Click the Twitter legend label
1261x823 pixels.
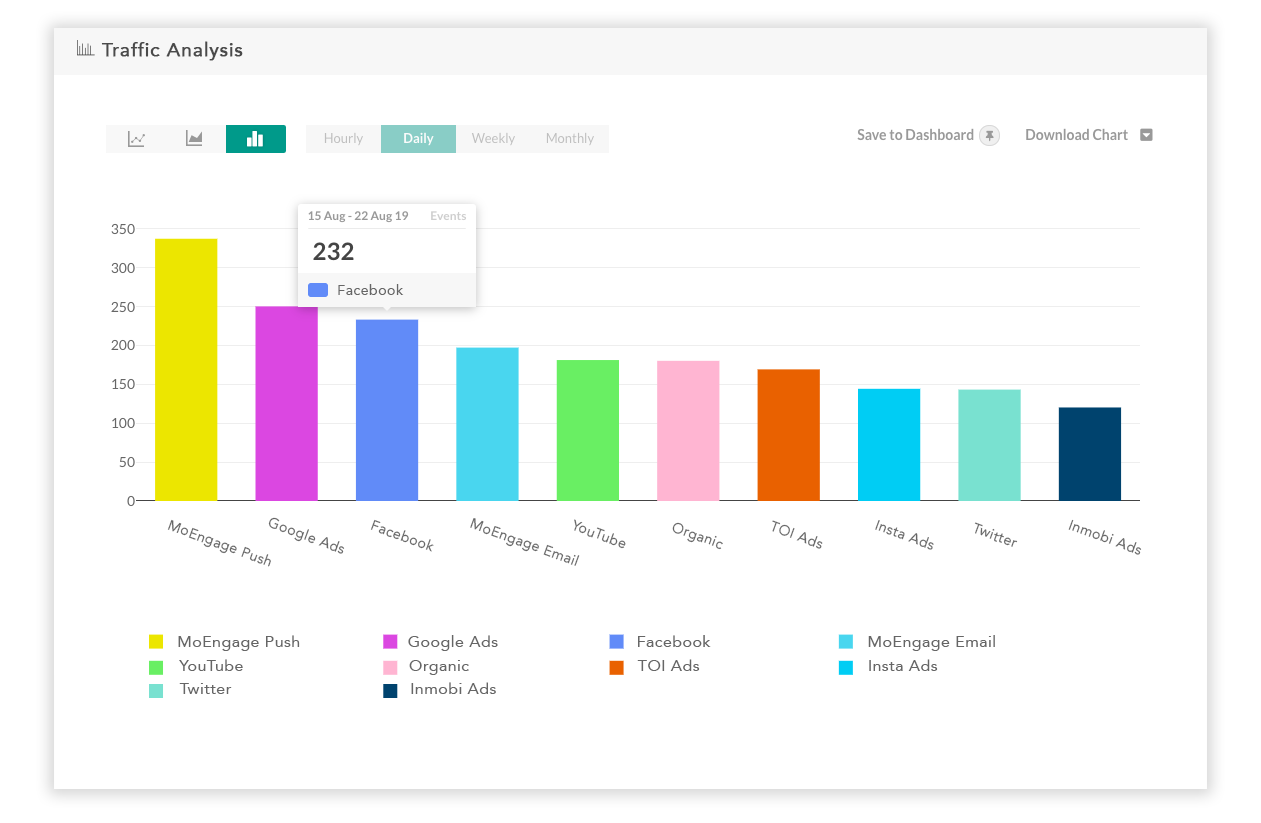click(205, 689)
